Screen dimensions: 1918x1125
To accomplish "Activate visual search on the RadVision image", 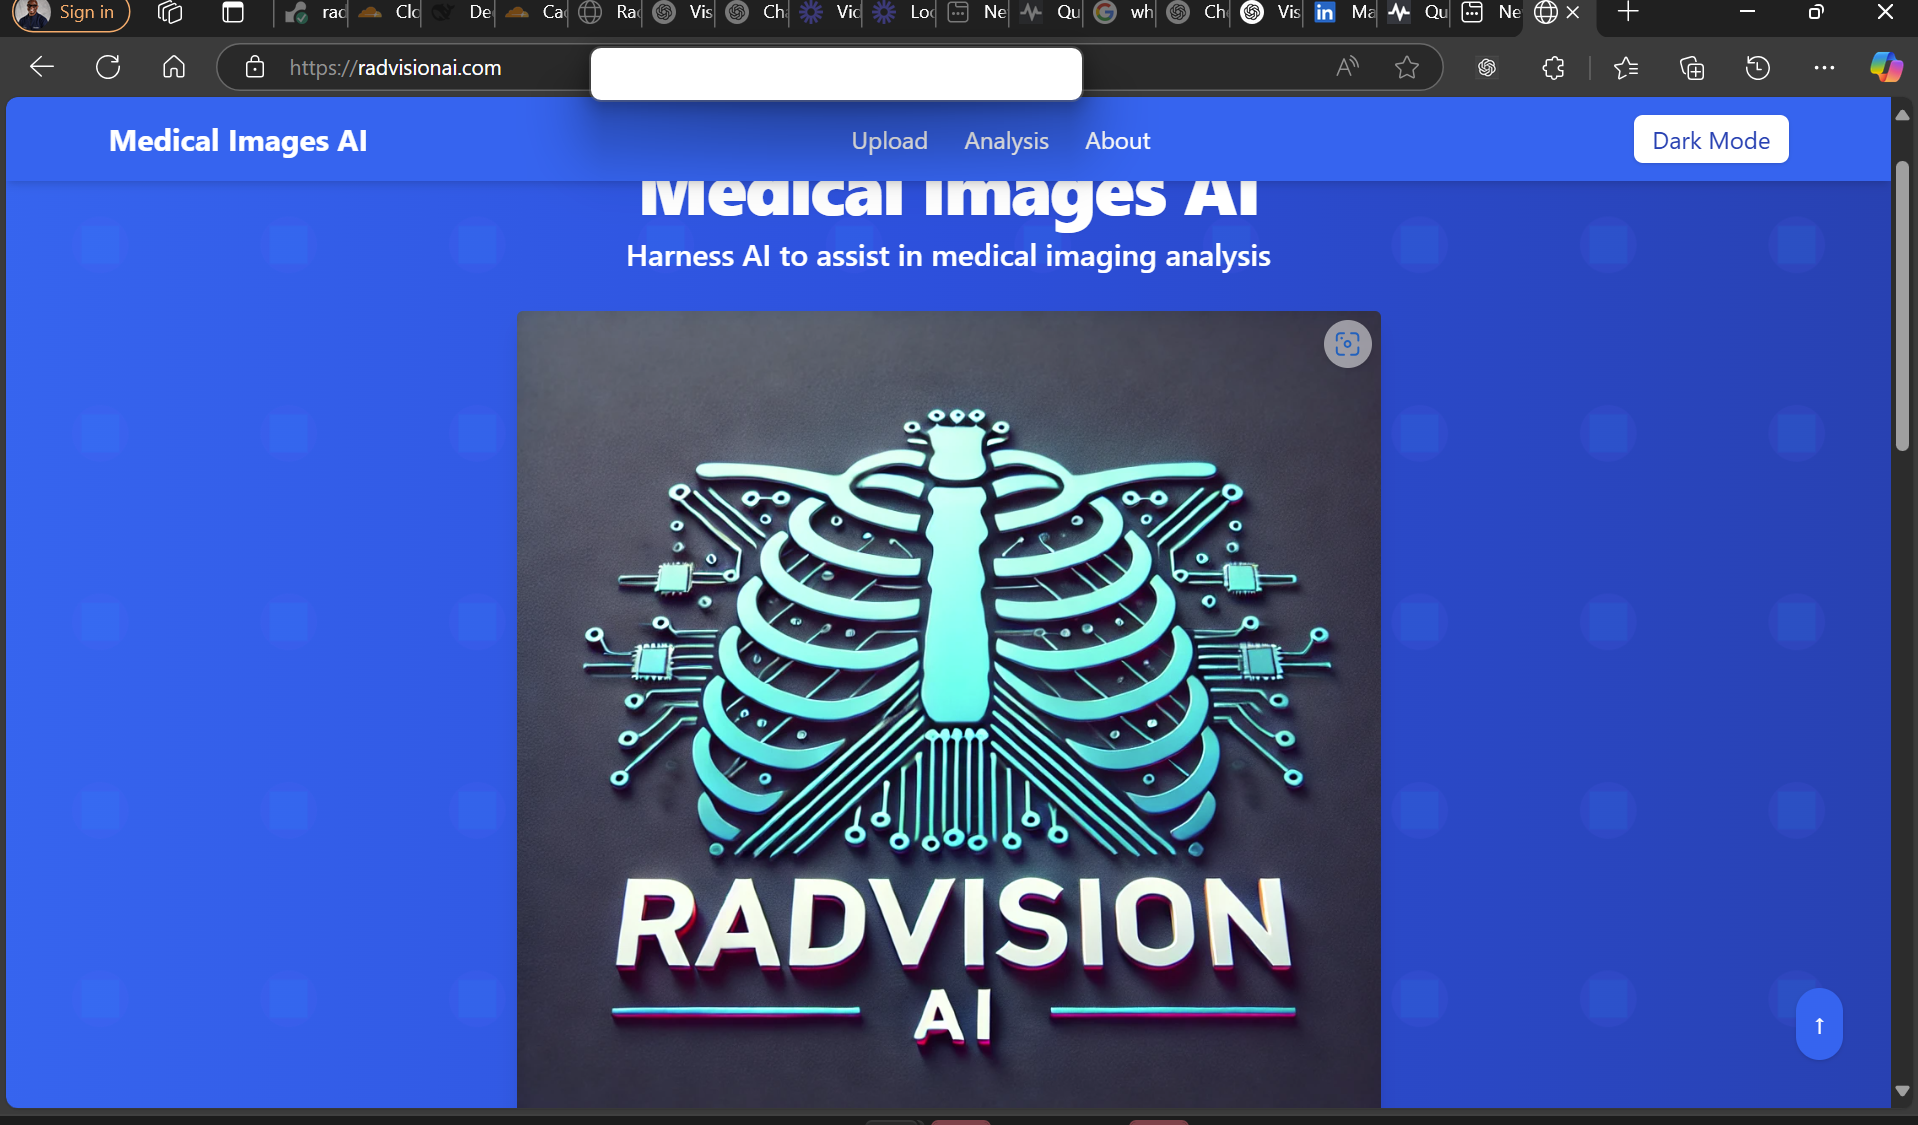I will click(1346, 343).
